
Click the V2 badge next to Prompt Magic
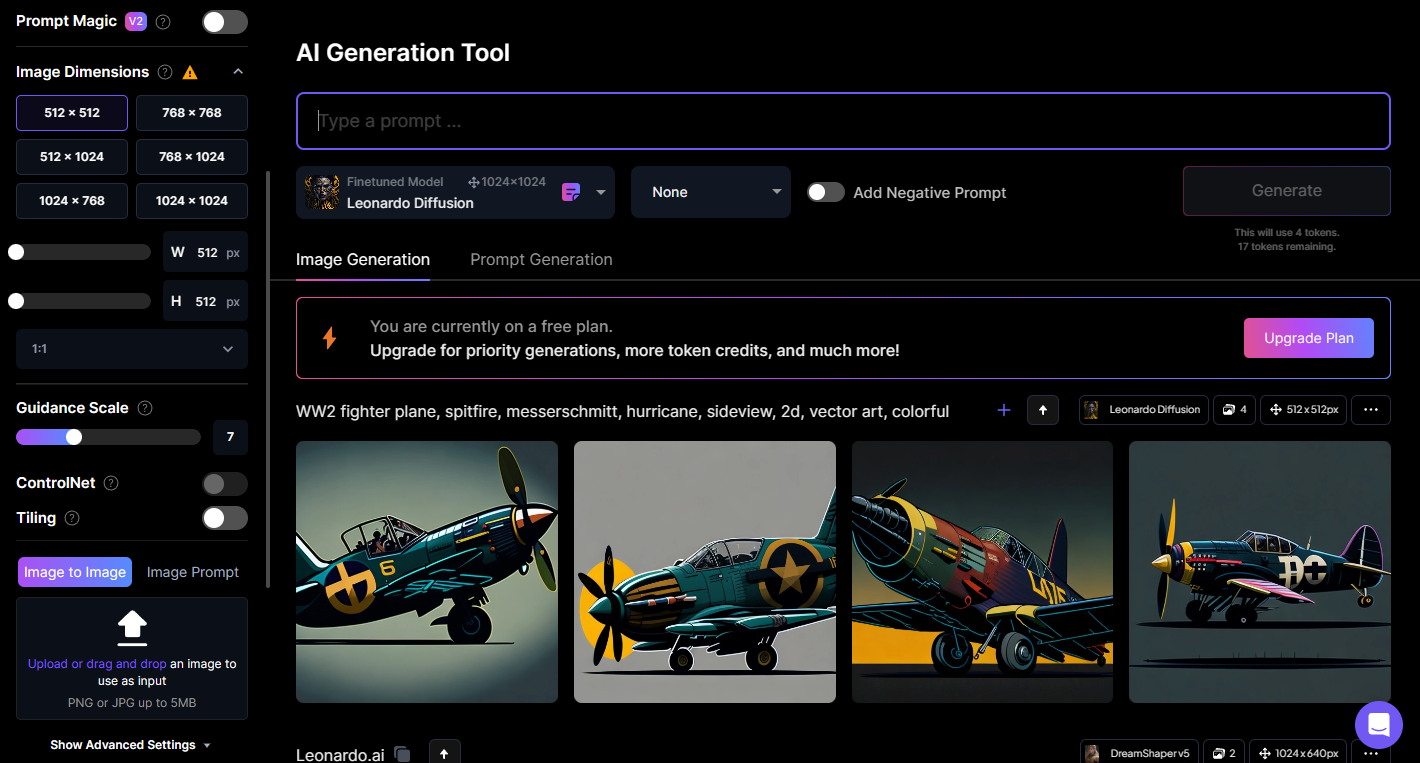pos(136,21)
